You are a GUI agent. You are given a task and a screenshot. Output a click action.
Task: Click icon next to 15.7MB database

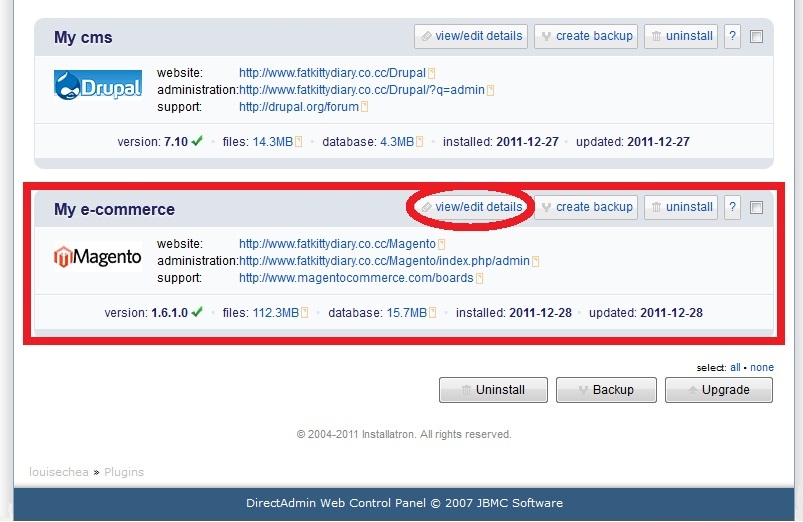tap(433, 312)
